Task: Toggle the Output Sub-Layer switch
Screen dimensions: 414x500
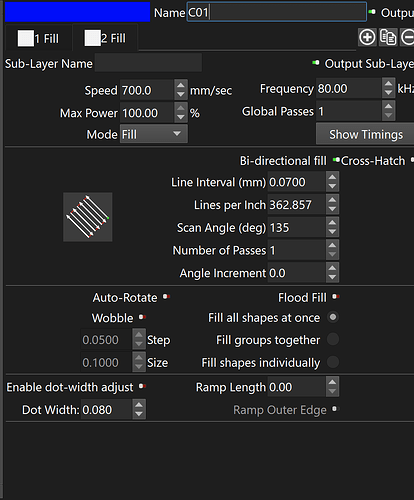Action: tap(315, 63)
